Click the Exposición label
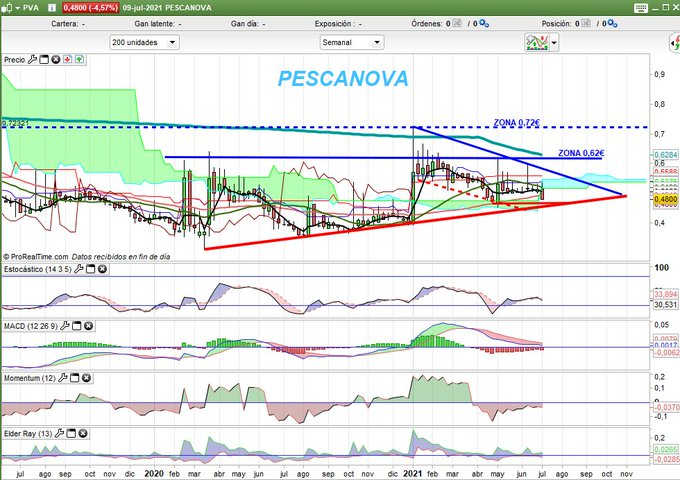Viewport: 680px width, 480px height. [333, 24]
